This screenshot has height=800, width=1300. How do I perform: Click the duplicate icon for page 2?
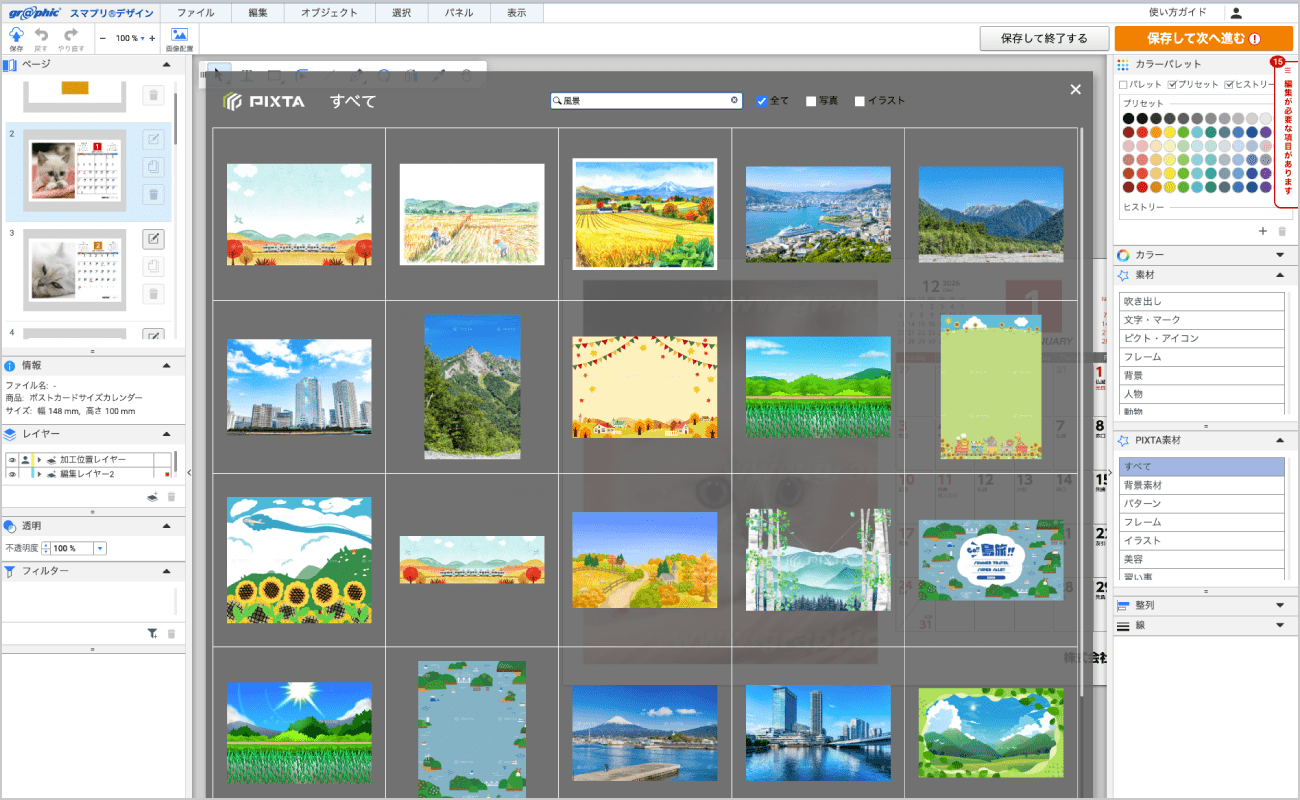(x=153, y=167)
